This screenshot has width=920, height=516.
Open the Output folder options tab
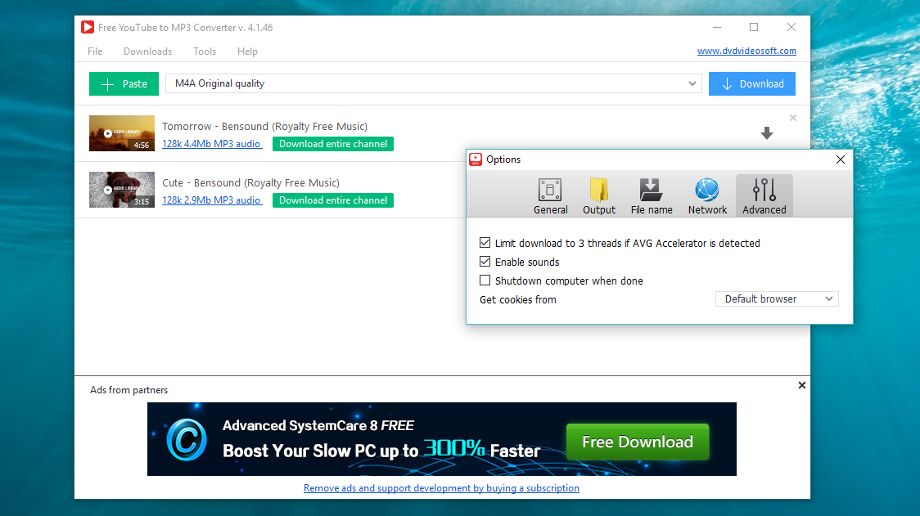pos(598,196)
